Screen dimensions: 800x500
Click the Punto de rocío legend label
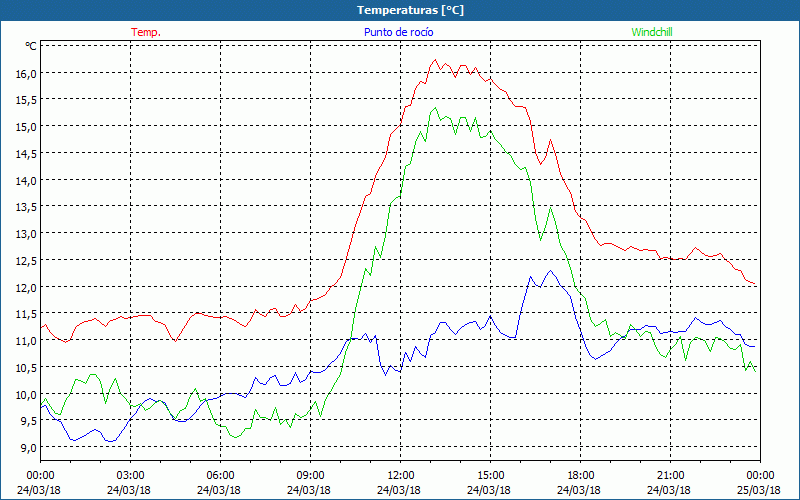pos(398,32)
